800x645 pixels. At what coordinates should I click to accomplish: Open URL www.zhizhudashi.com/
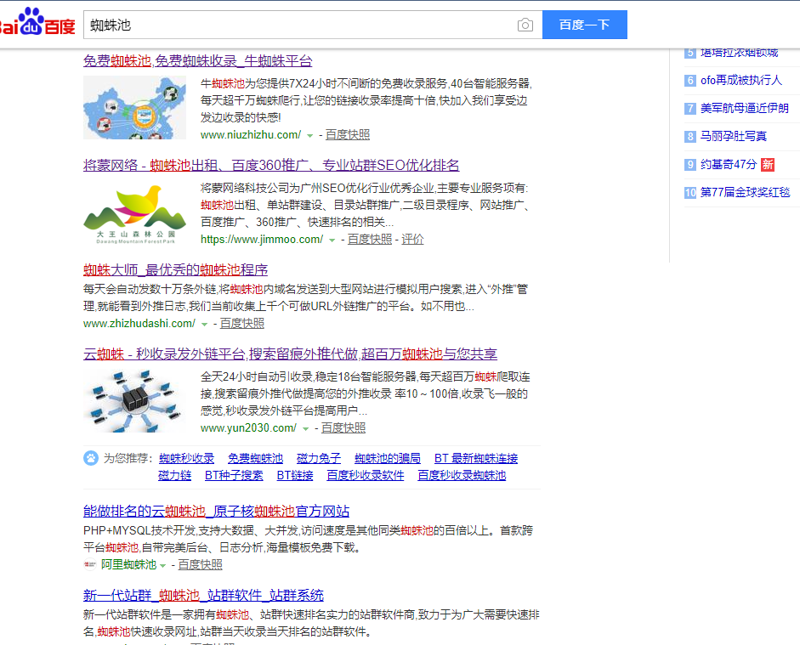tap(139, 324)
